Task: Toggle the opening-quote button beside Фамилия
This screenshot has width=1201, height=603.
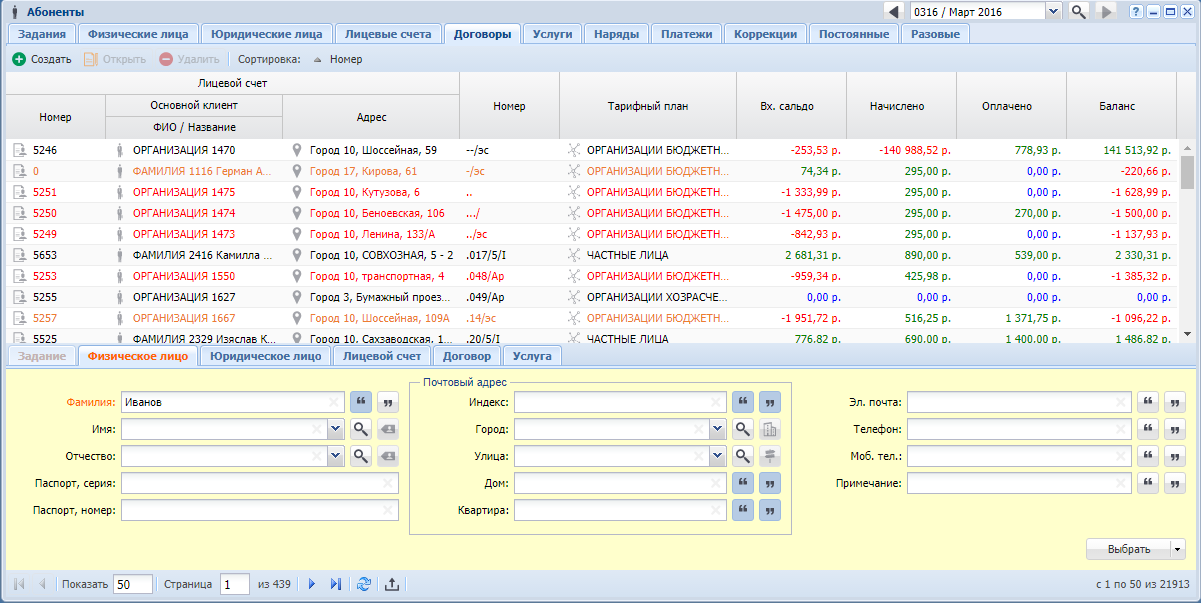Action: (361, 402)
